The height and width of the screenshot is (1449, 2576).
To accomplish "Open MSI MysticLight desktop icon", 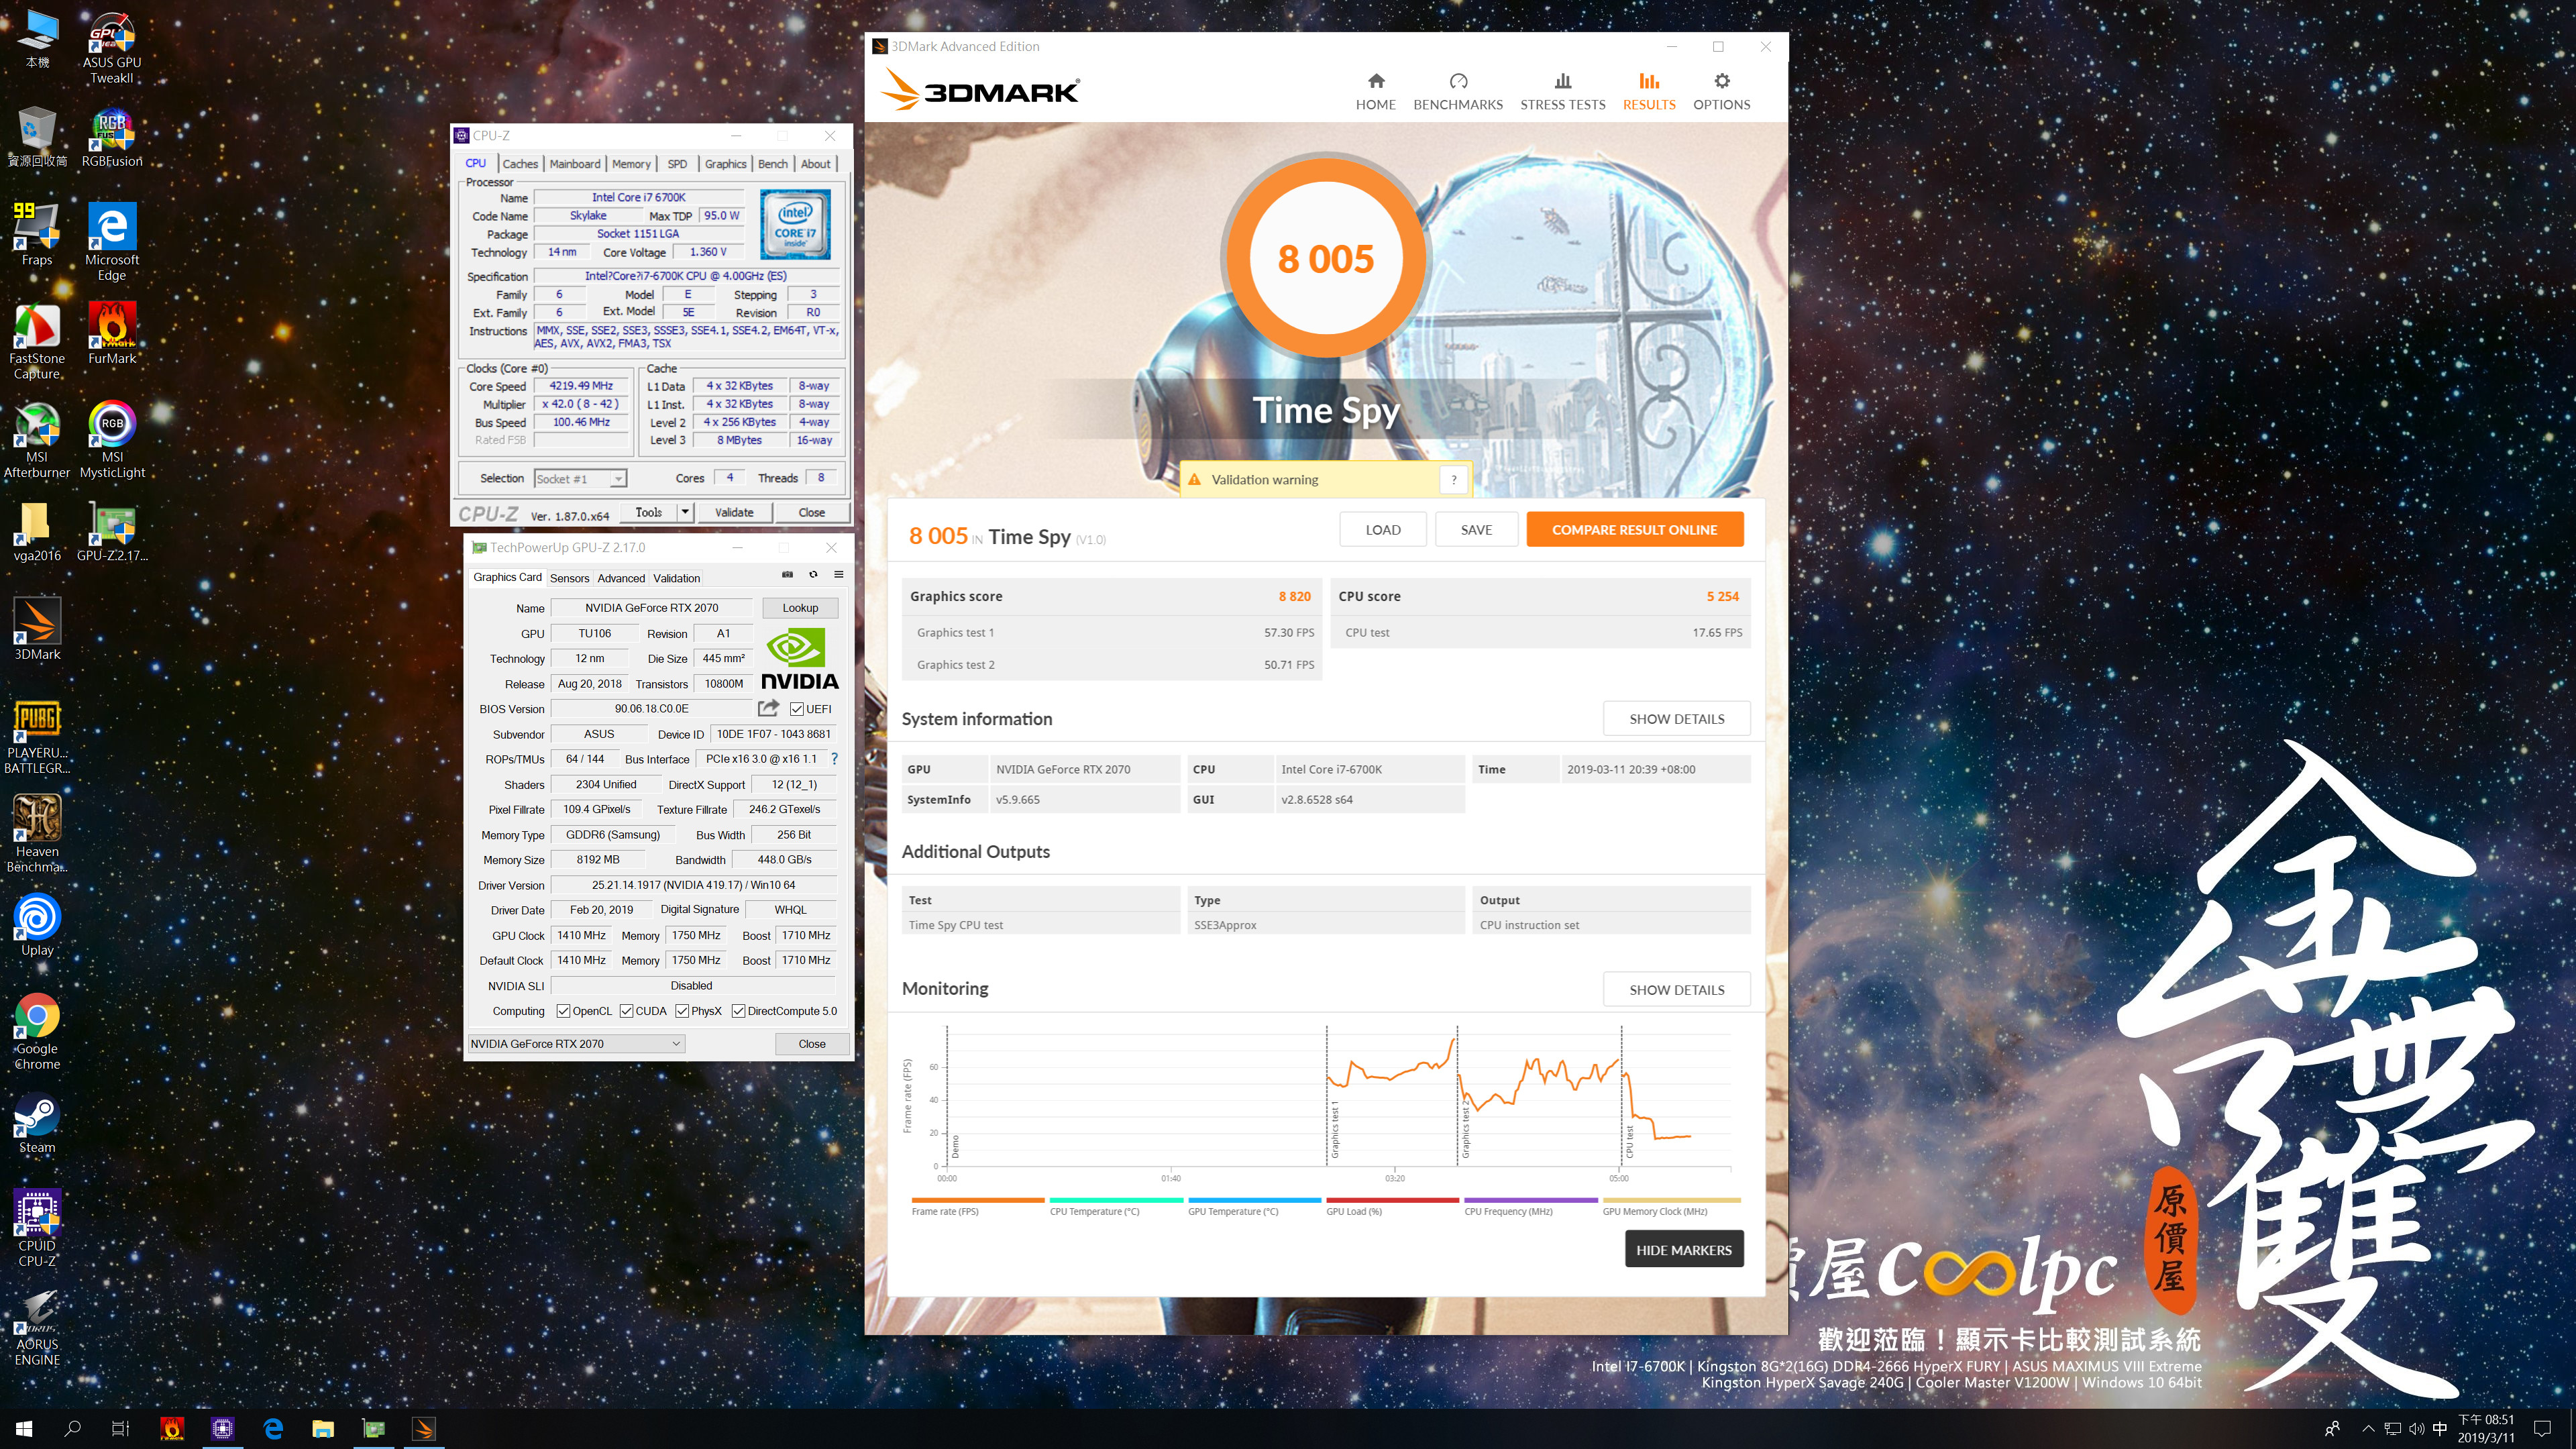I will 112,439.
